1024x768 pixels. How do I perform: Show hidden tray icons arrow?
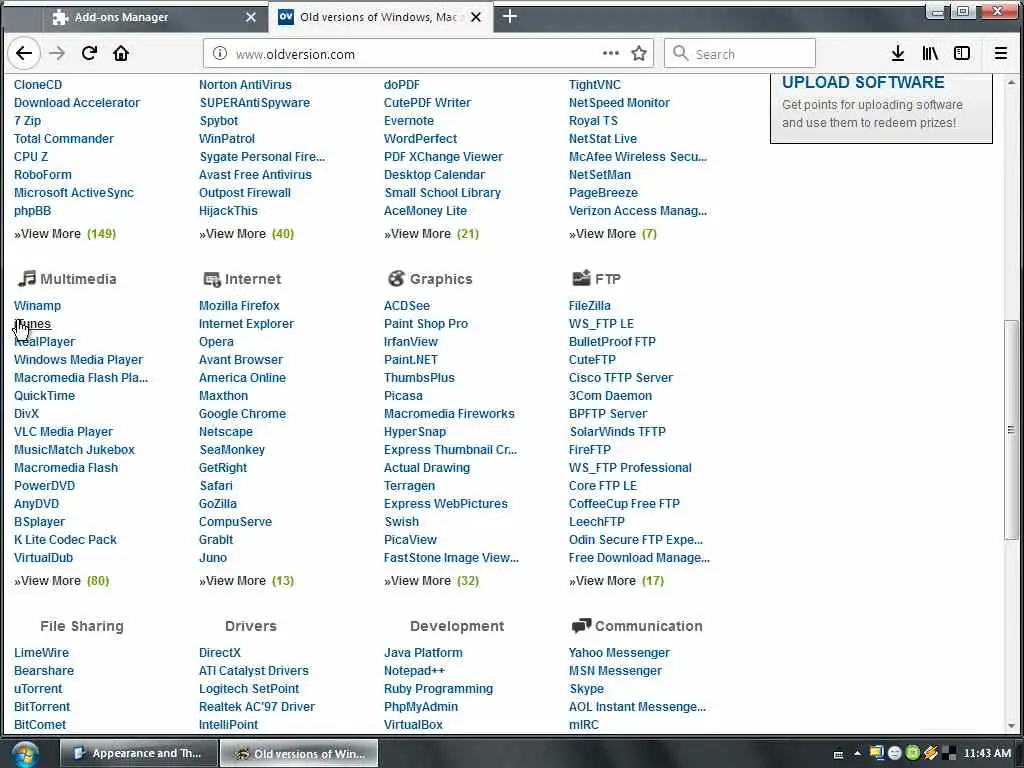click(x=857, y=754)
